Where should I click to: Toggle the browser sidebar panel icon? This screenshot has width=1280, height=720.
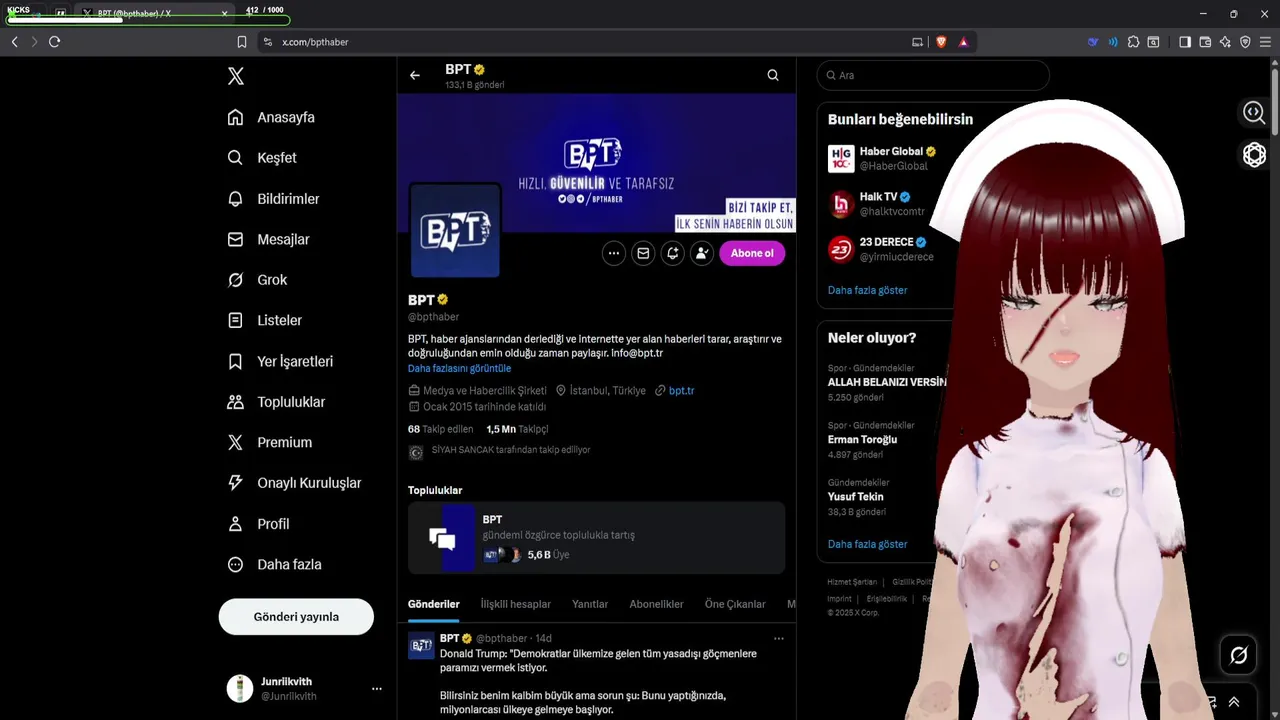point(1185,42)
